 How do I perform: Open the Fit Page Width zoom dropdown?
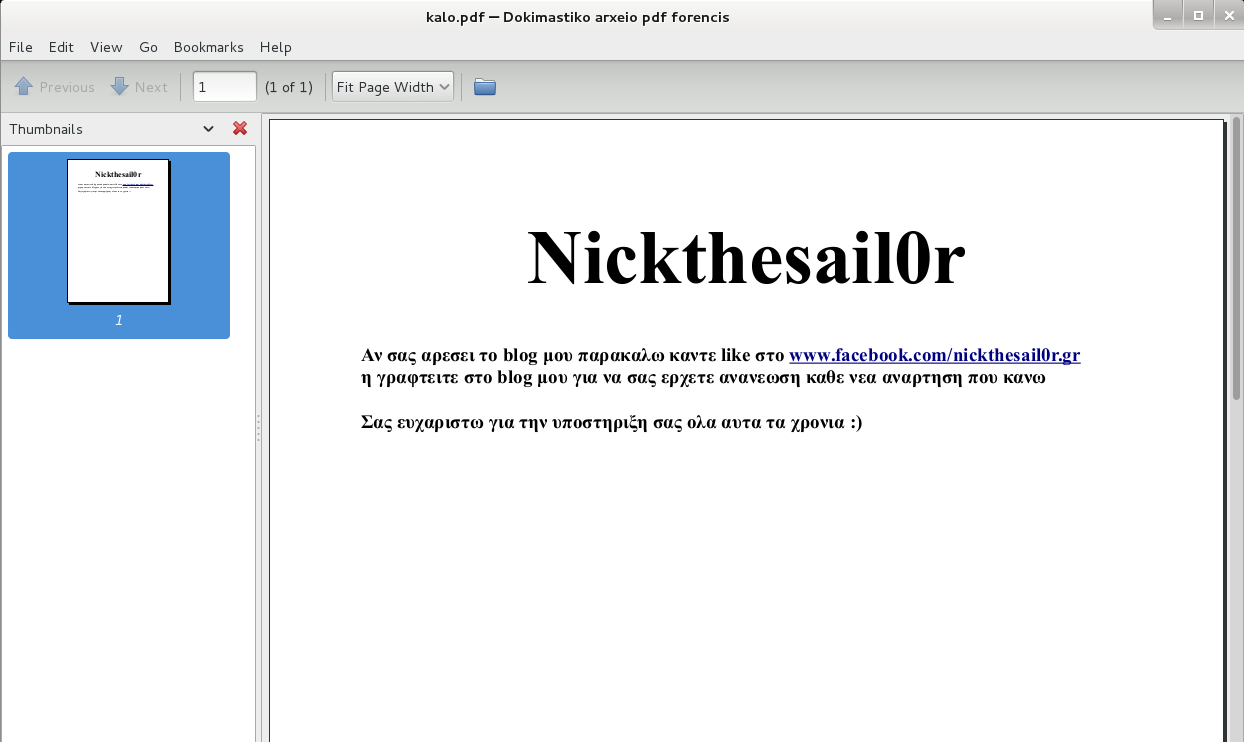[392, 86]
